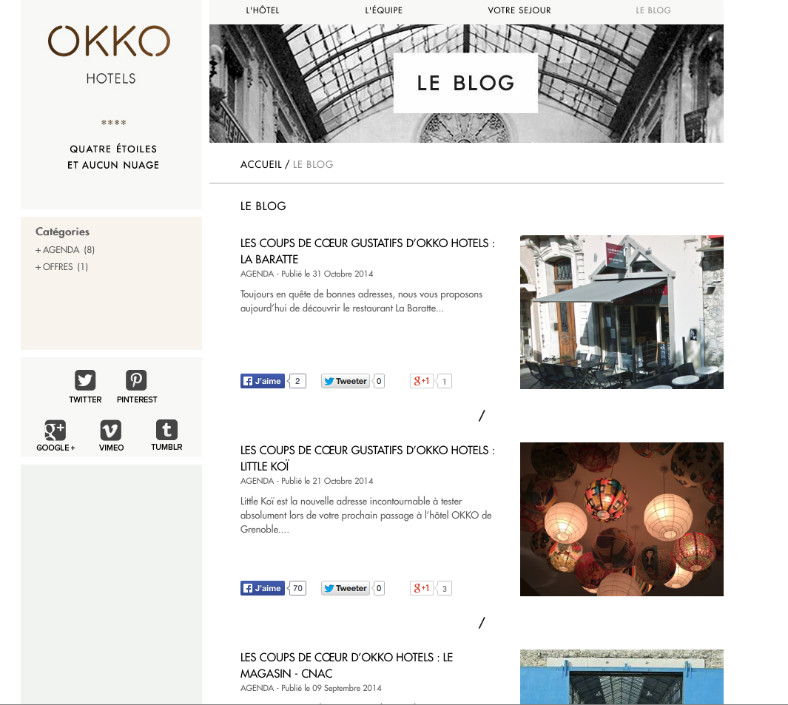Select LE BLOG in top navigation
Viewport: 788px width, 705px height.
pos(653,10)
